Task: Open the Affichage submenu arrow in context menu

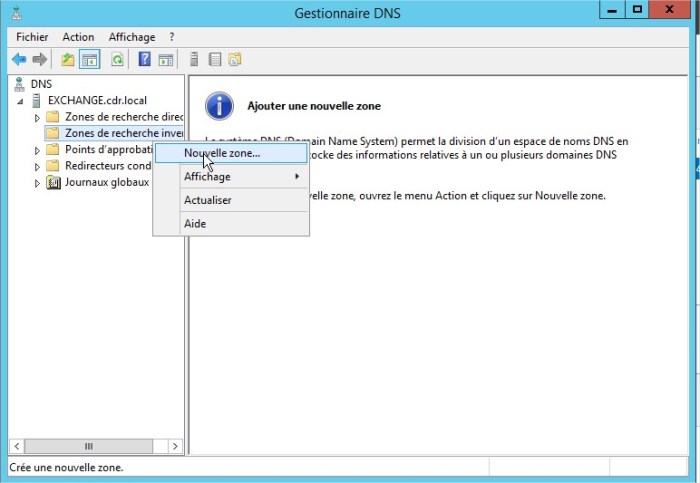Action: click(297, 176)
